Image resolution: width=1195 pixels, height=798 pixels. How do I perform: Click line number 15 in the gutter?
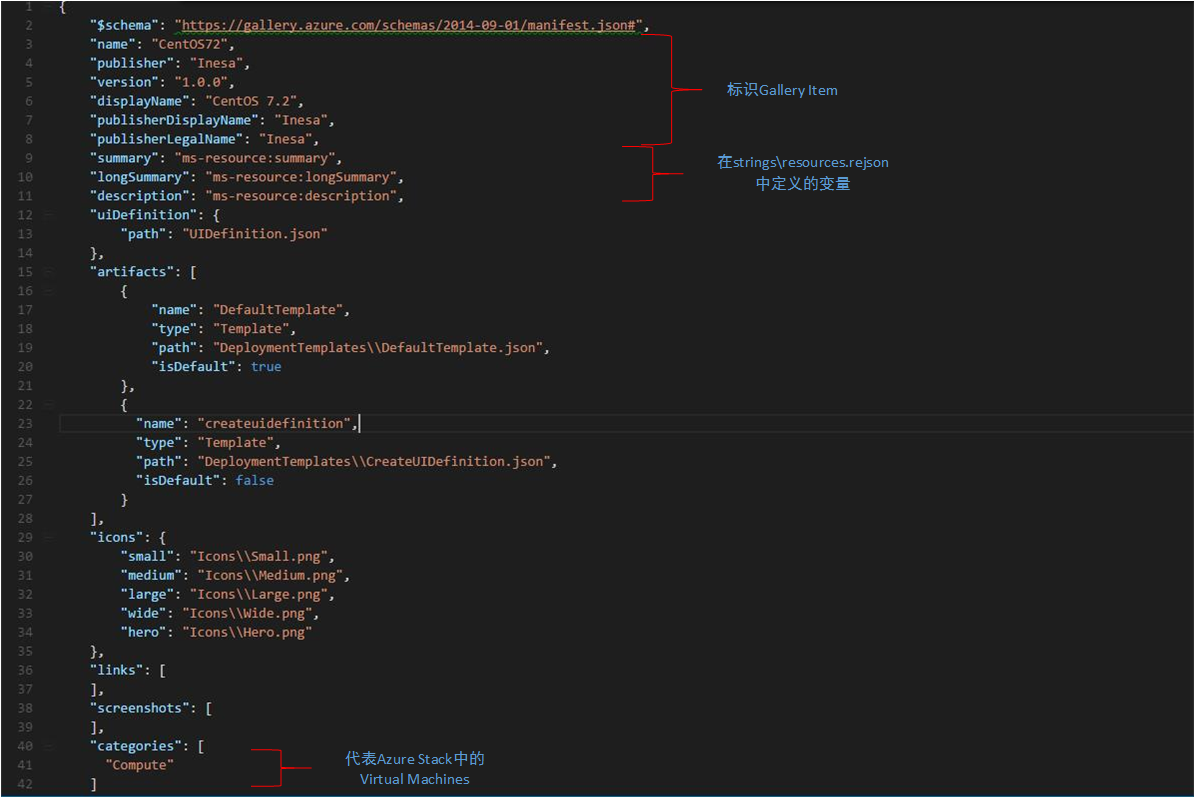click(25, 272)
